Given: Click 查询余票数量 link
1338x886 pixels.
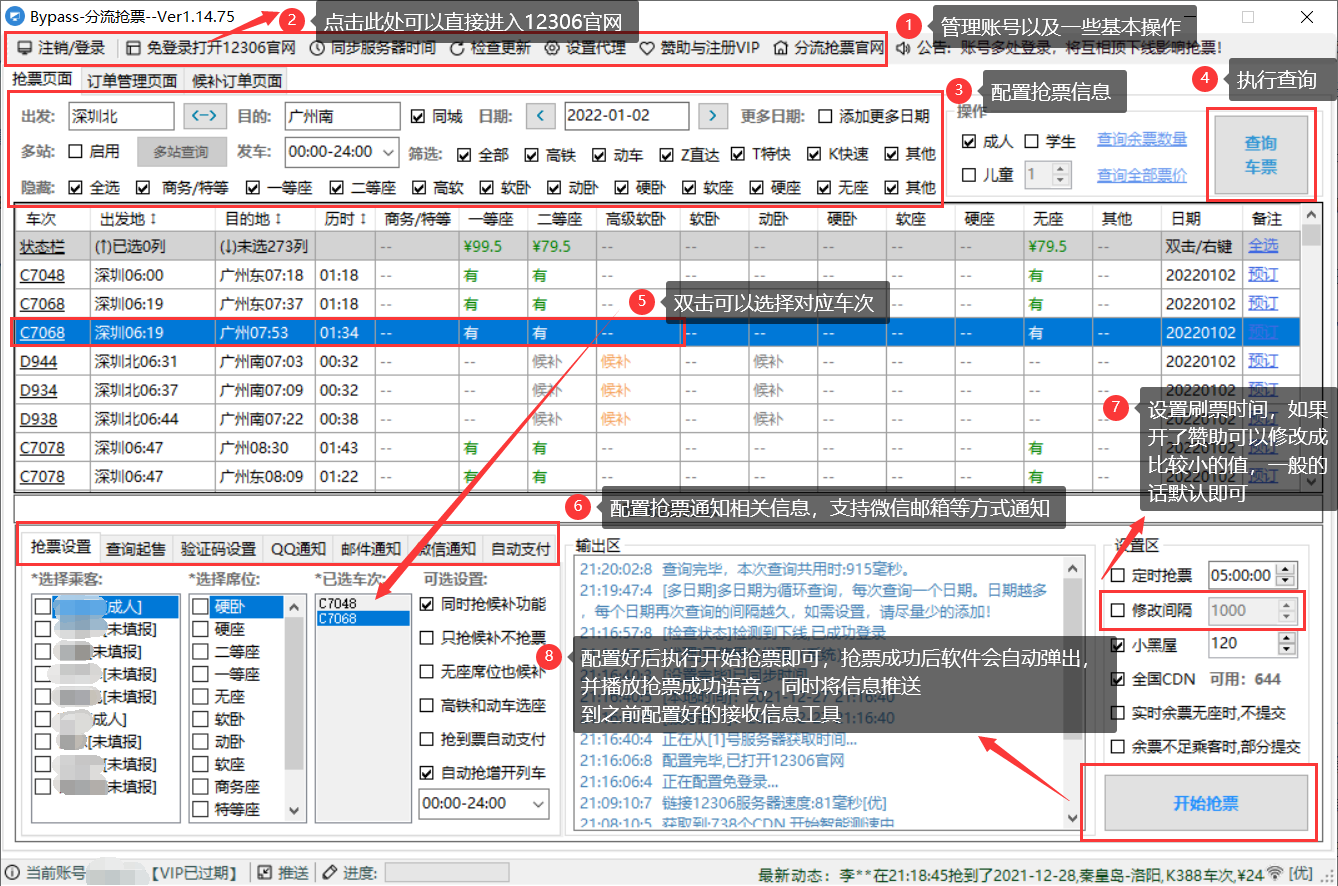Looking at the screenshot, I should click(1142, 140).
